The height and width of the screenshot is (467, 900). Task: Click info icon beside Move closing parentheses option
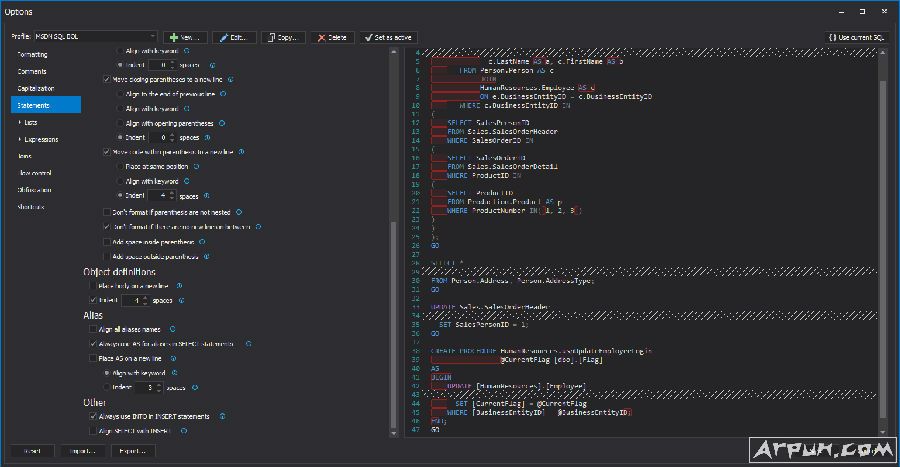click(x=231, y=79)
